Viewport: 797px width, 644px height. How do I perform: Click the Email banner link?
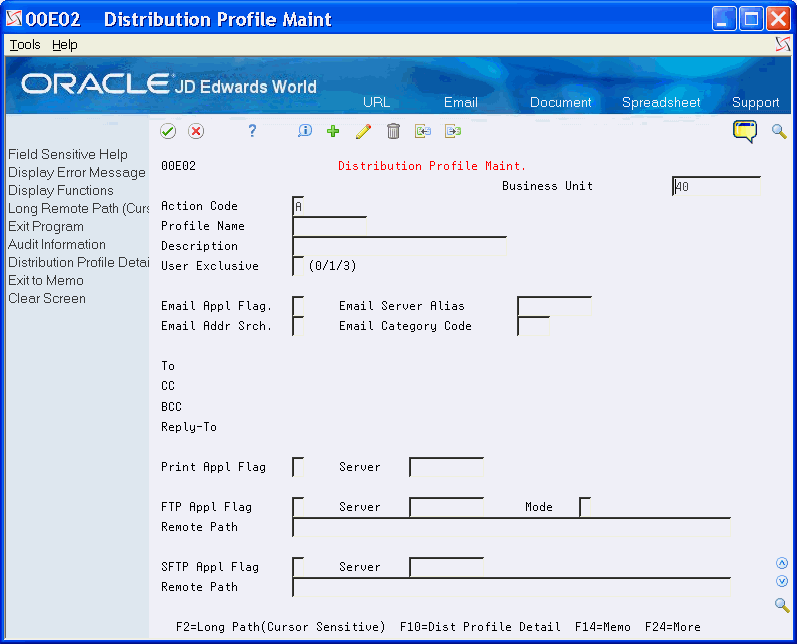[x=461, y=102]
